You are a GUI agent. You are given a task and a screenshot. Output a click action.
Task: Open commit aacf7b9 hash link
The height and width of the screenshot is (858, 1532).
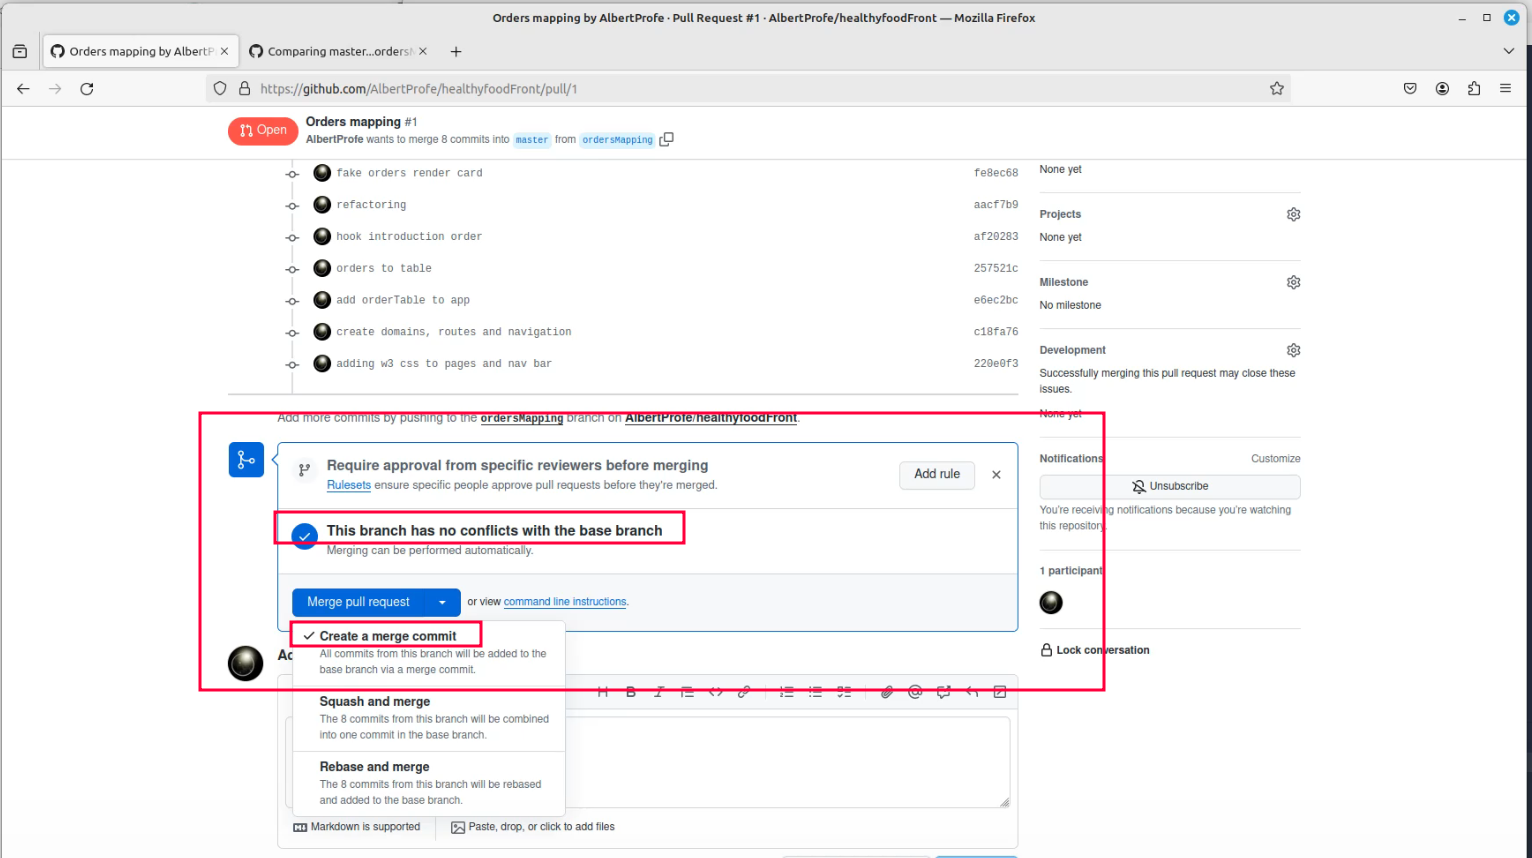(x=996, y=205)
